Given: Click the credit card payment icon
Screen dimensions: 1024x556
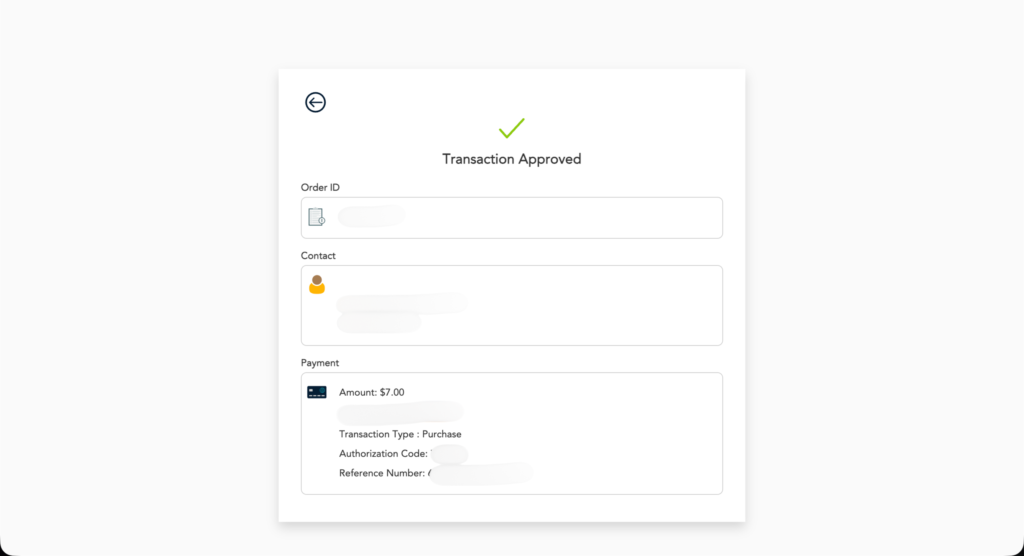Looking at the screenshot, I should tap(317, 392).
